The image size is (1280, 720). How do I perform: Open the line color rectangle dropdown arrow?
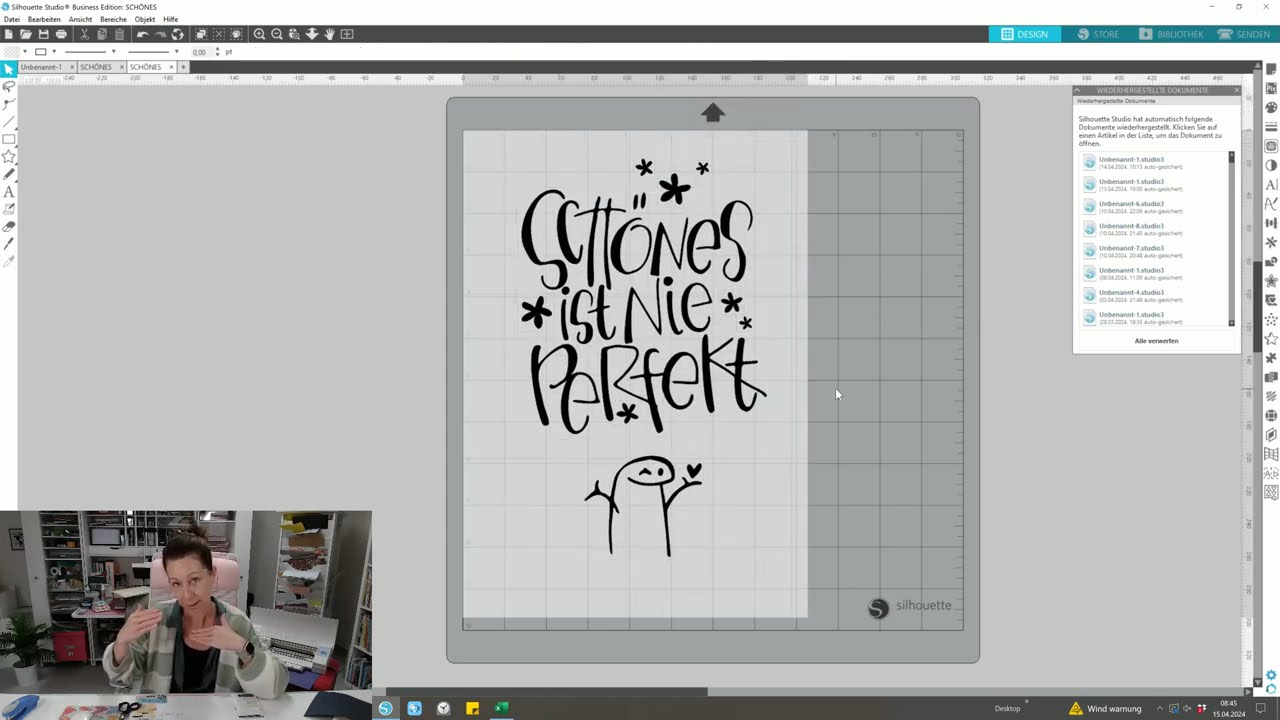point(54,52)
